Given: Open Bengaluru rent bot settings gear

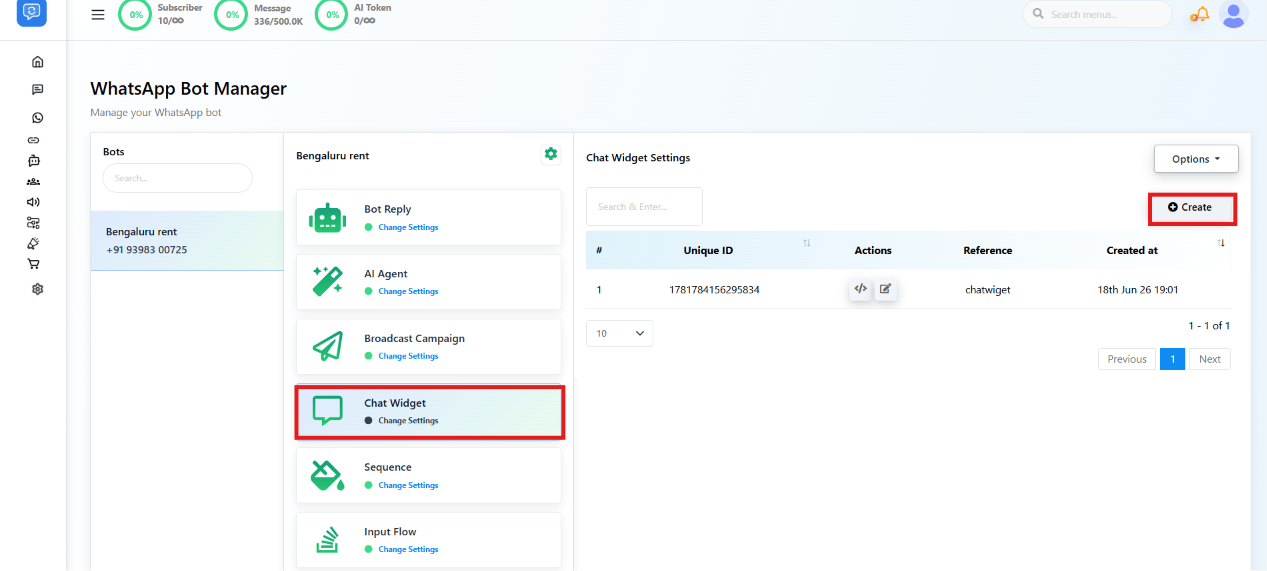Looking at the screenshot, I should (x=550, y=154).
